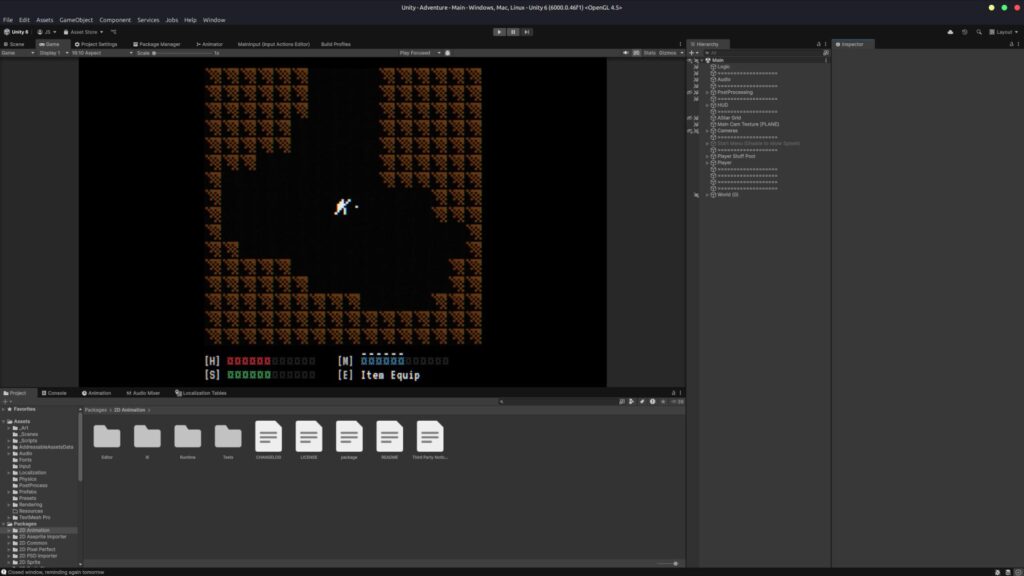Open the File menu

[x=8, y=20]
